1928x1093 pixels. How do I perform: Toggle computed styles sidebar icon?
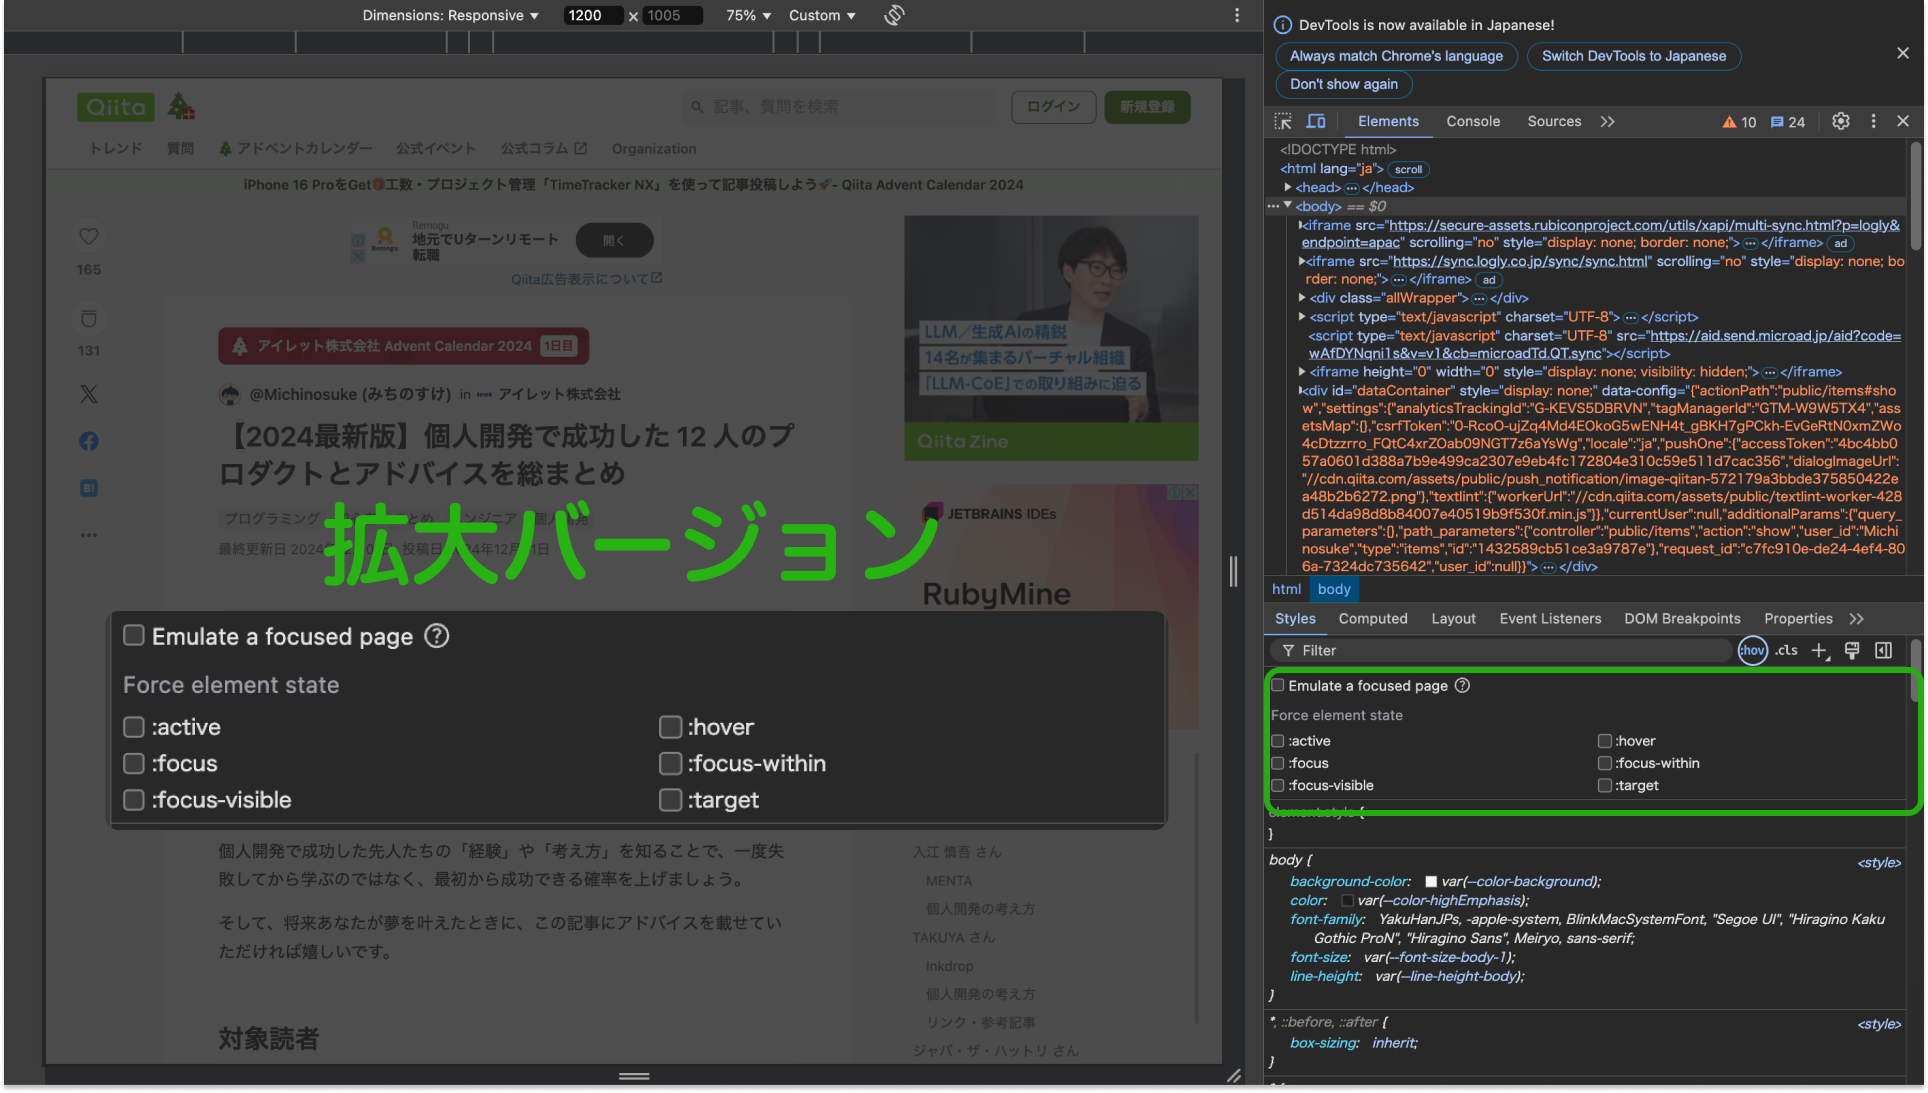tap(1883, 650)
